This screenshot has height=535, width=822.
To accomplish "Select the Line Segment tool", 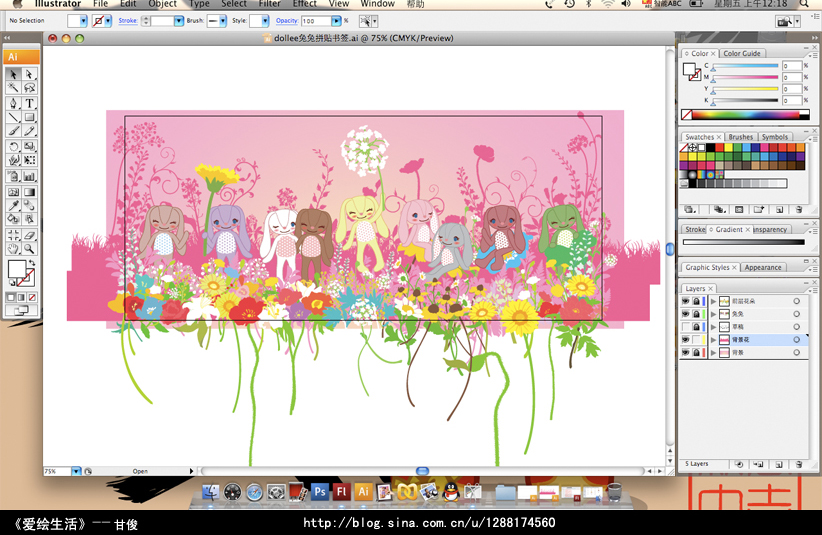I will (x=14, y=117).
